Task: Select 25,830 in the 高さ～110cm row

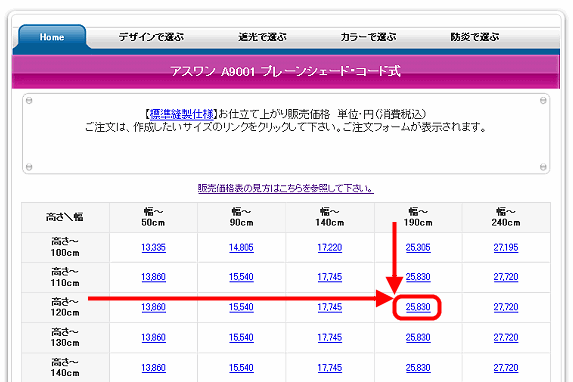Action: coord(418,277)
